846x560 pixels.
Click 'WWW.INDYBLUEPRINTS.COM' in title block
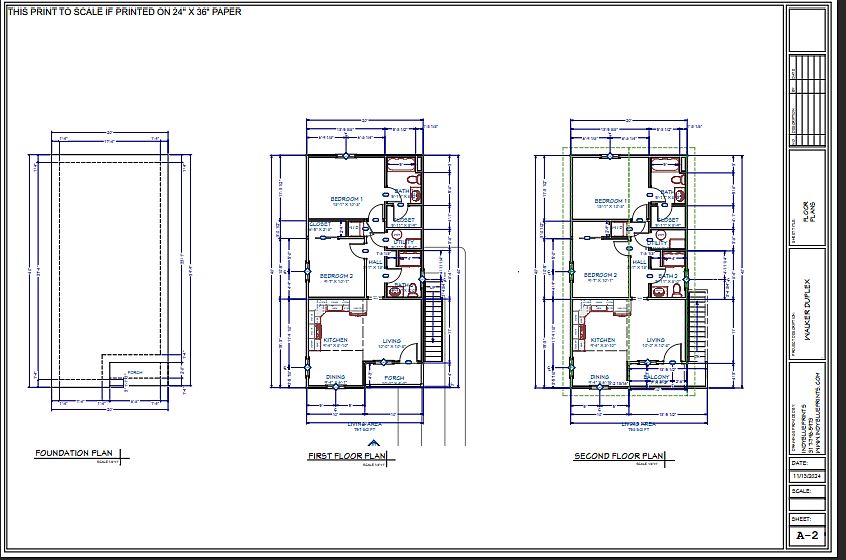click(818, 413)
